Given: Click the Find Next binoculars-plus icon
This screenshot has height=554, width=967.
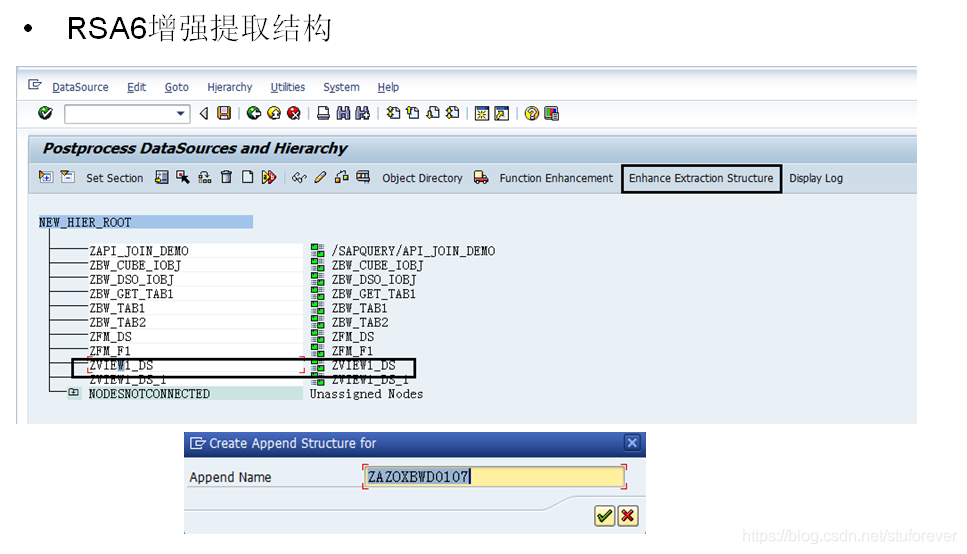Looking at the screenshot, I should 363,113.
